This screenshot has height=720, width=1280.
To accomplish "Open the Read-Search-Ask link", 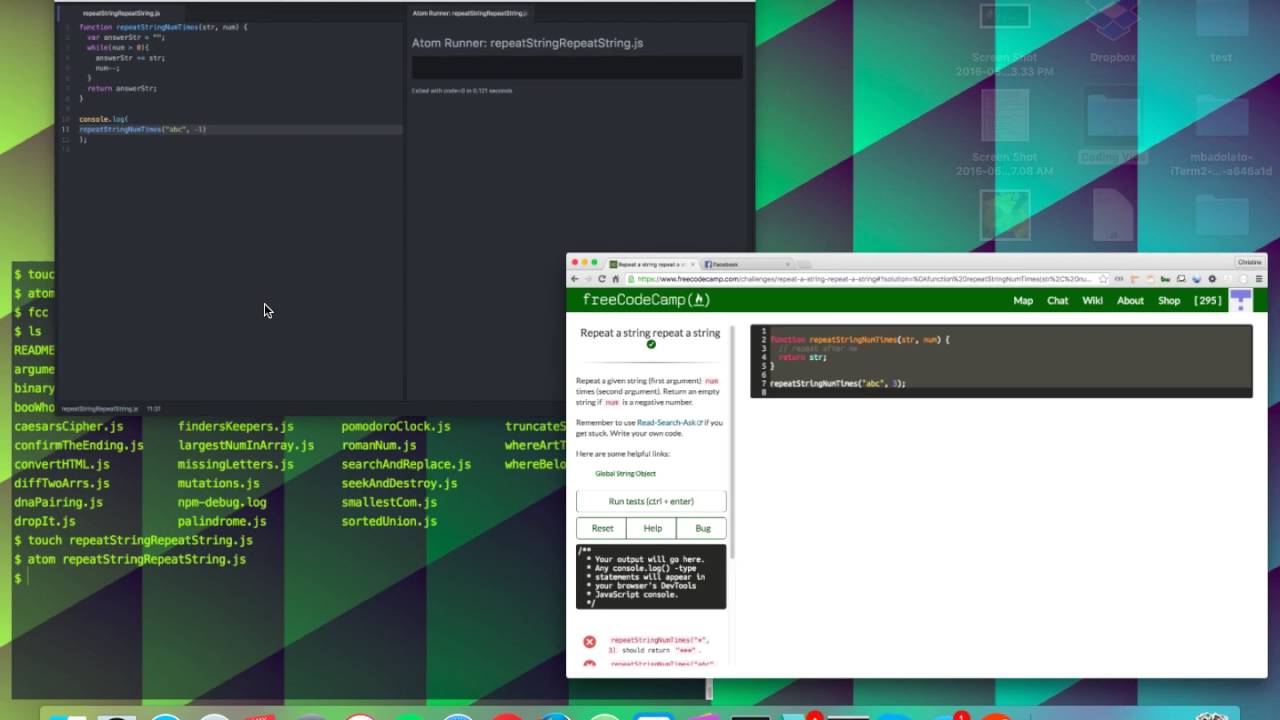I will (669, 422).
